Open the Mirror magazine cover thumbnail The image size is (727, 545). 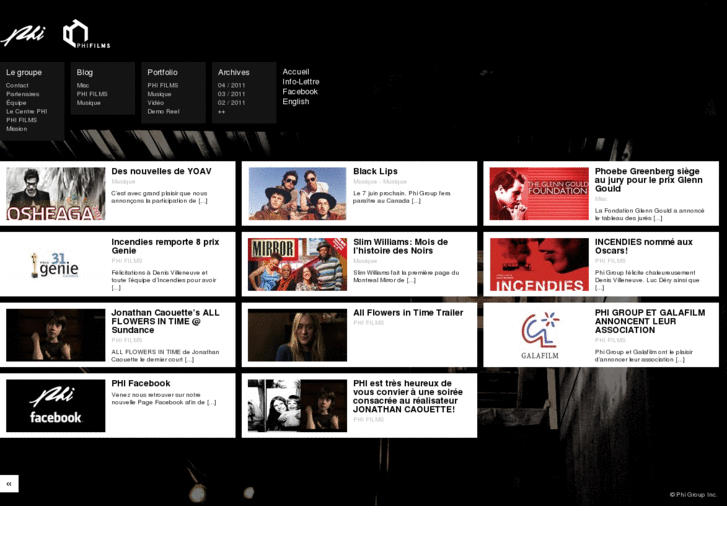[x=297, y=264]
